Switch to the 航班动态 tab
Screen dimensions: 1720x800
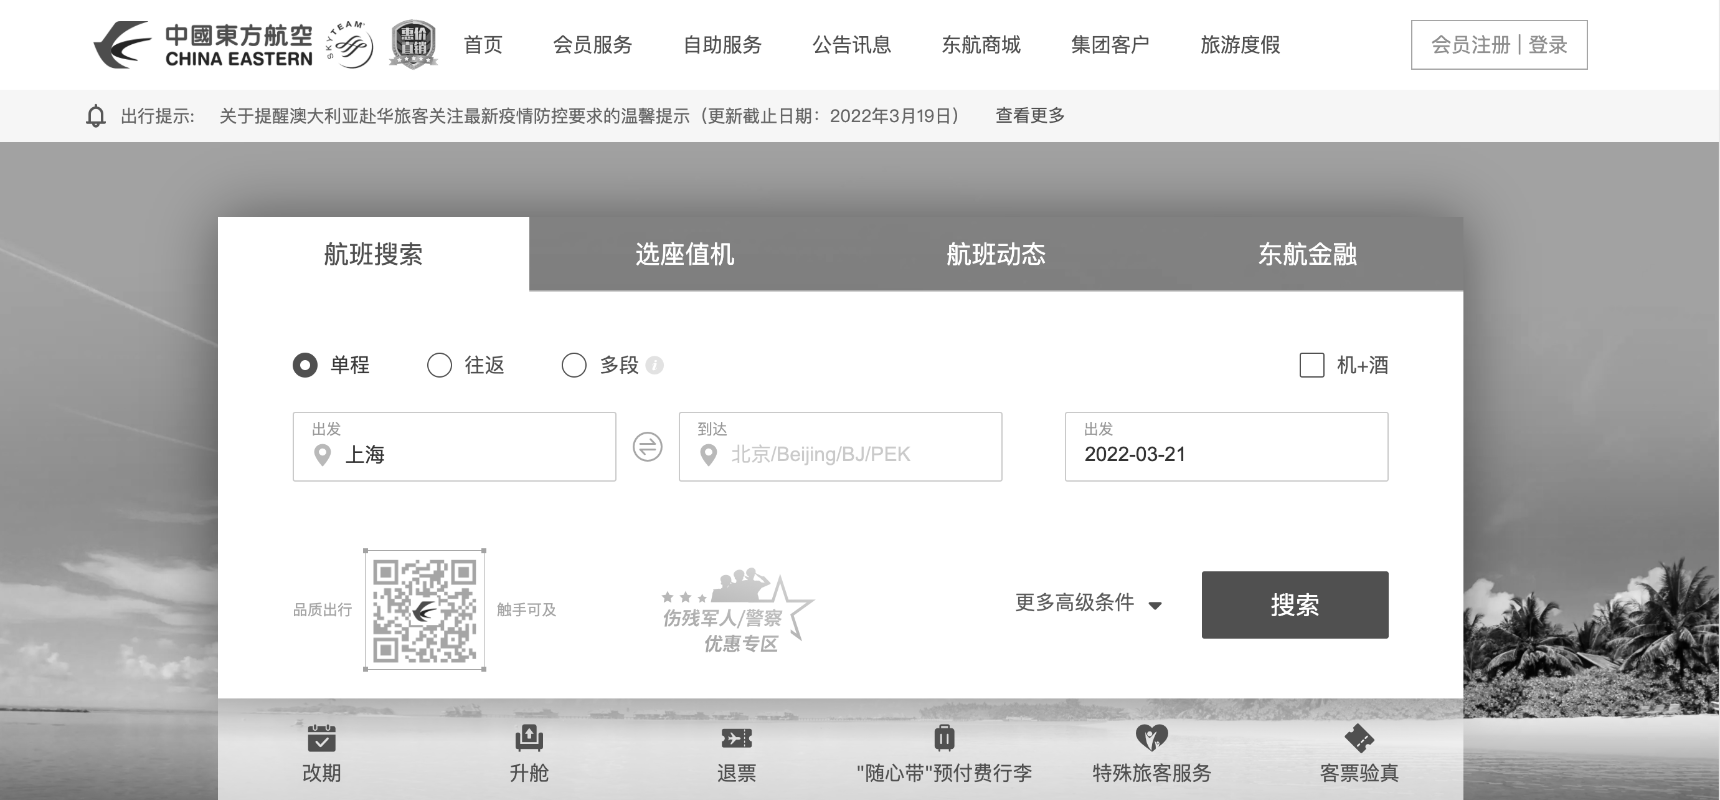(x=996, y=254)
